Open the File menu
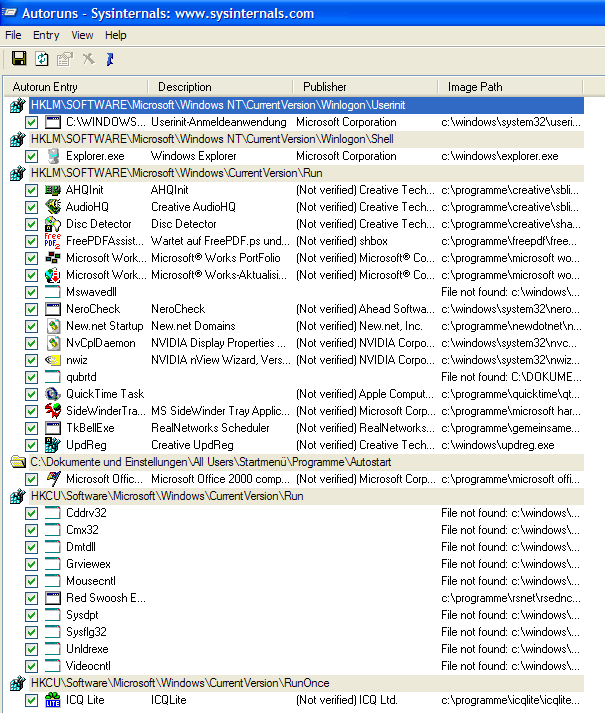This screenshot has width=605, height=713. pos(13,35)
